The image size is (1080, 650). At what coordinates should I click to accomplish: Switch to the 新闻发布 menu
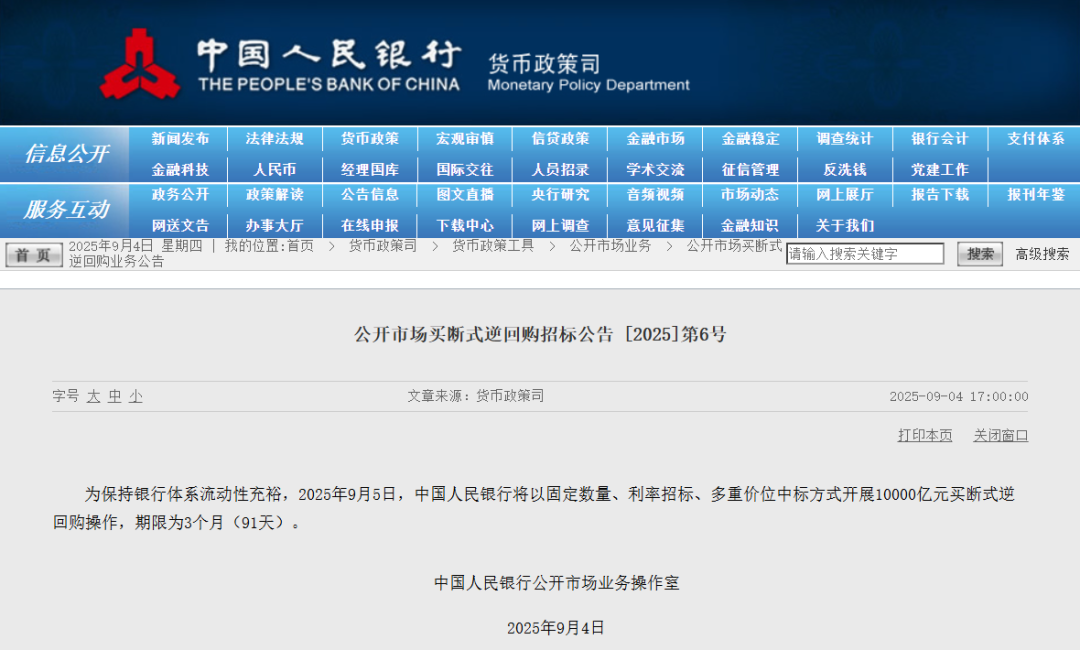pos(179,139)
